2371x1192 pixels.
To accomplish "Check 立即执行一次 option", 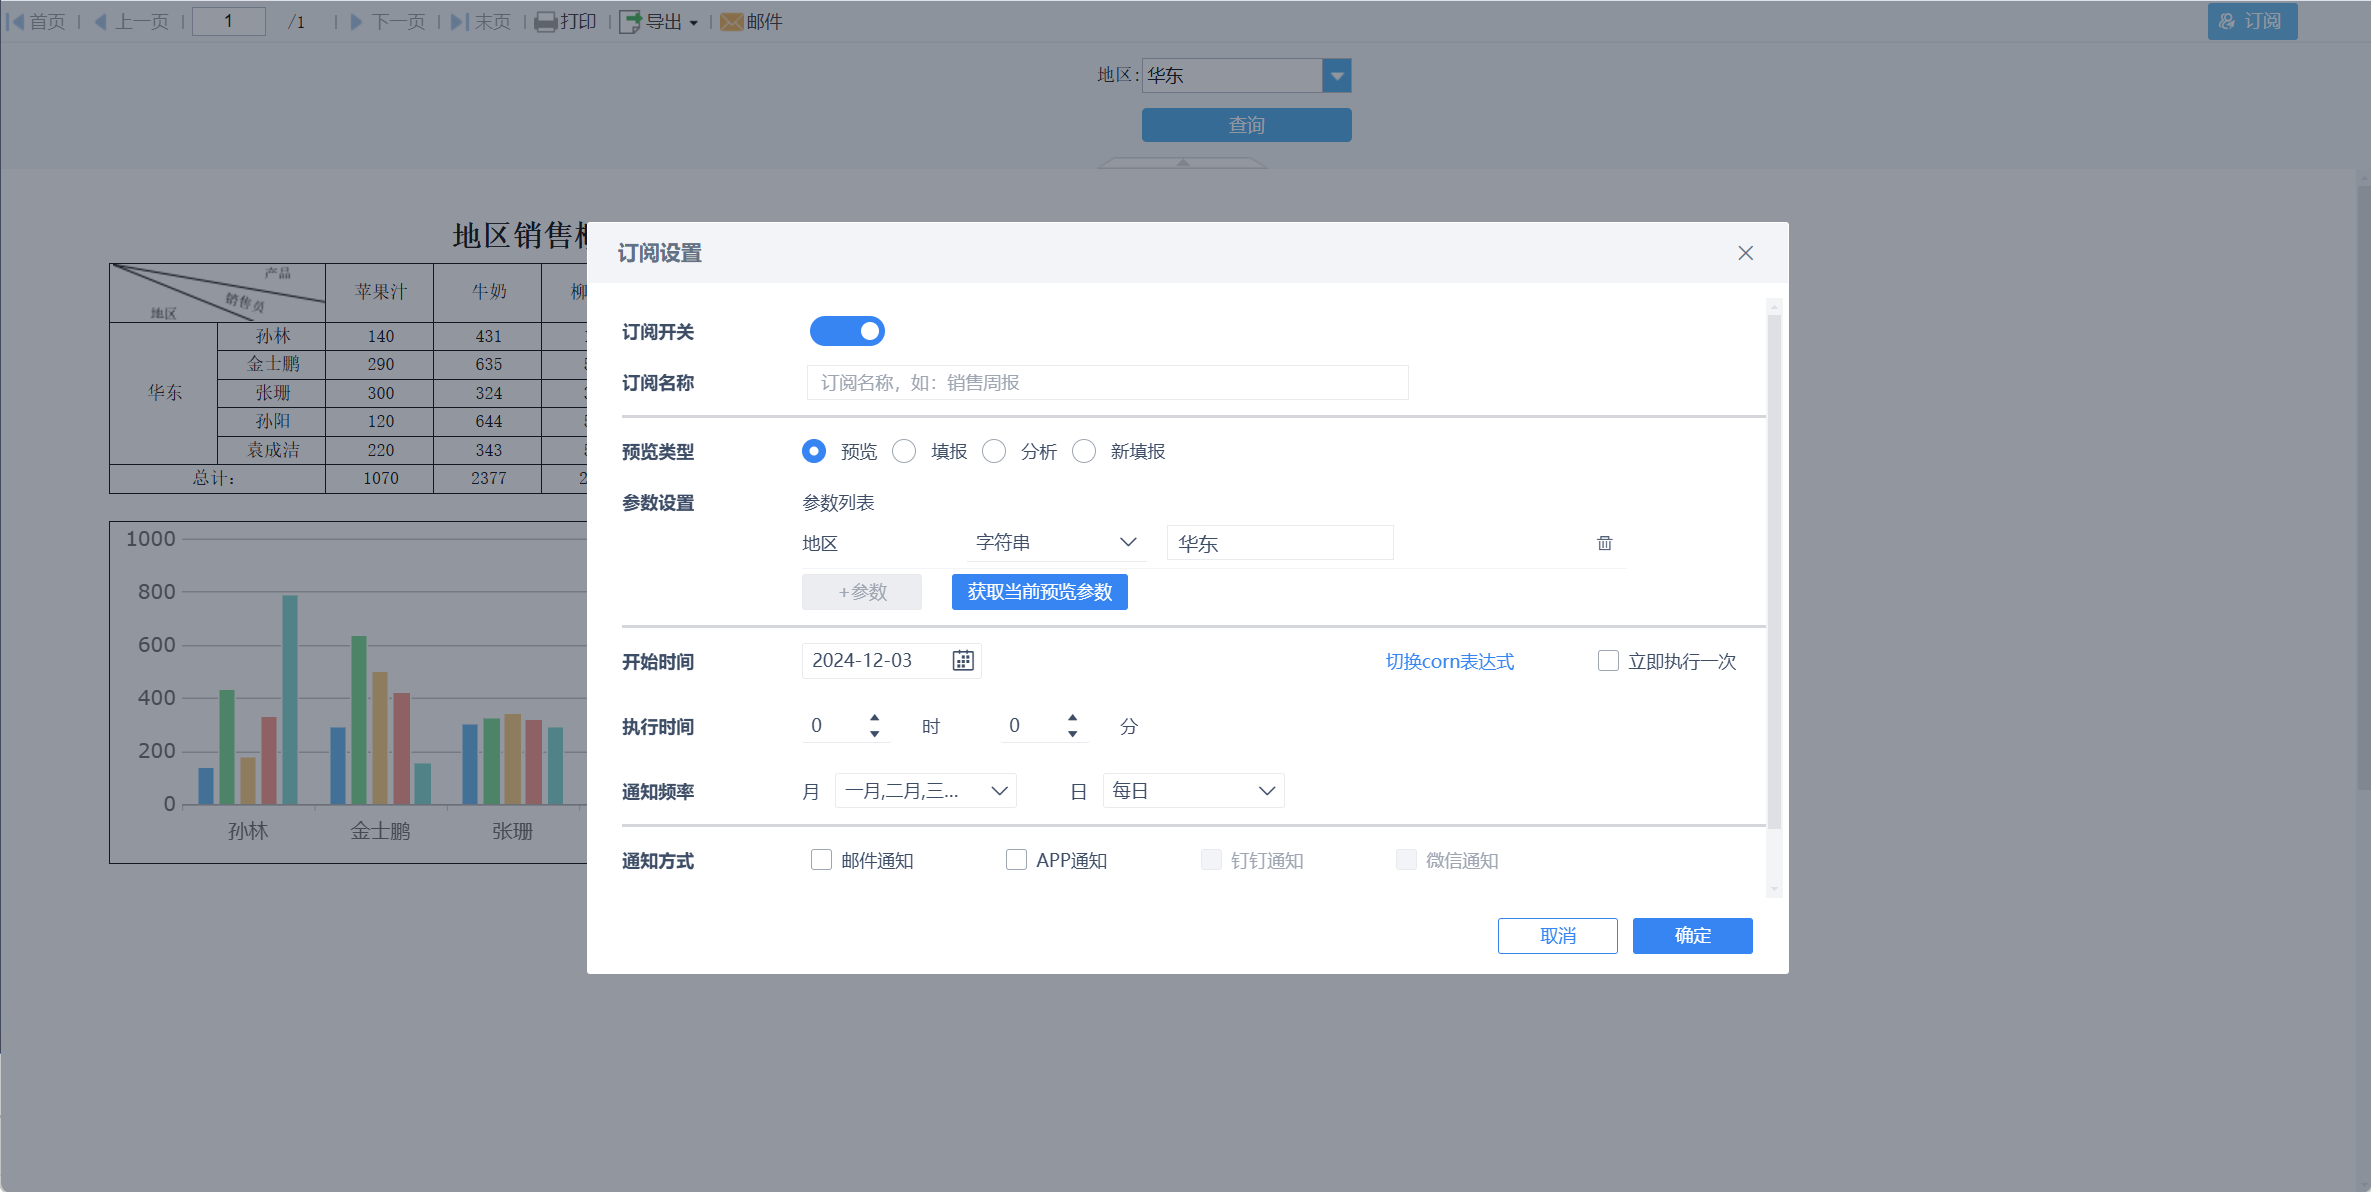I will [x=1608, y=661].
